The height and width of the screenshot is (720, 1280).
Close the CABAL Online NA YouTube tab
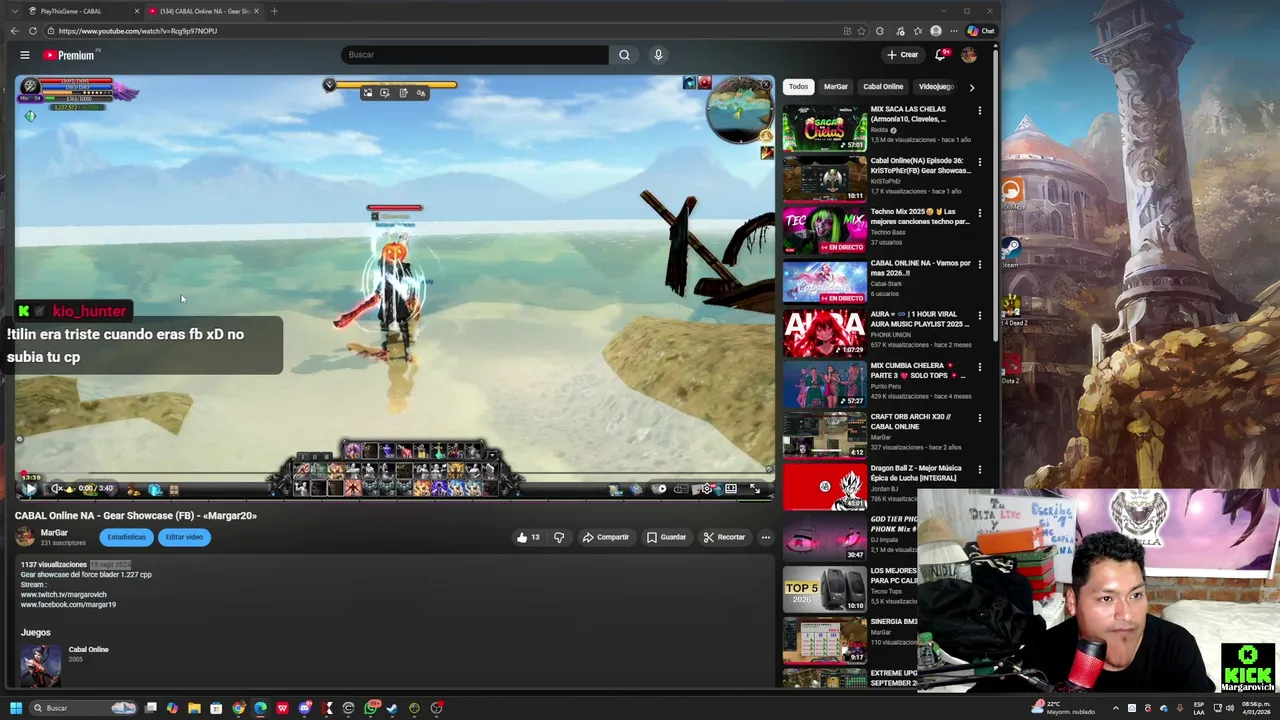(x=256, y=11)
